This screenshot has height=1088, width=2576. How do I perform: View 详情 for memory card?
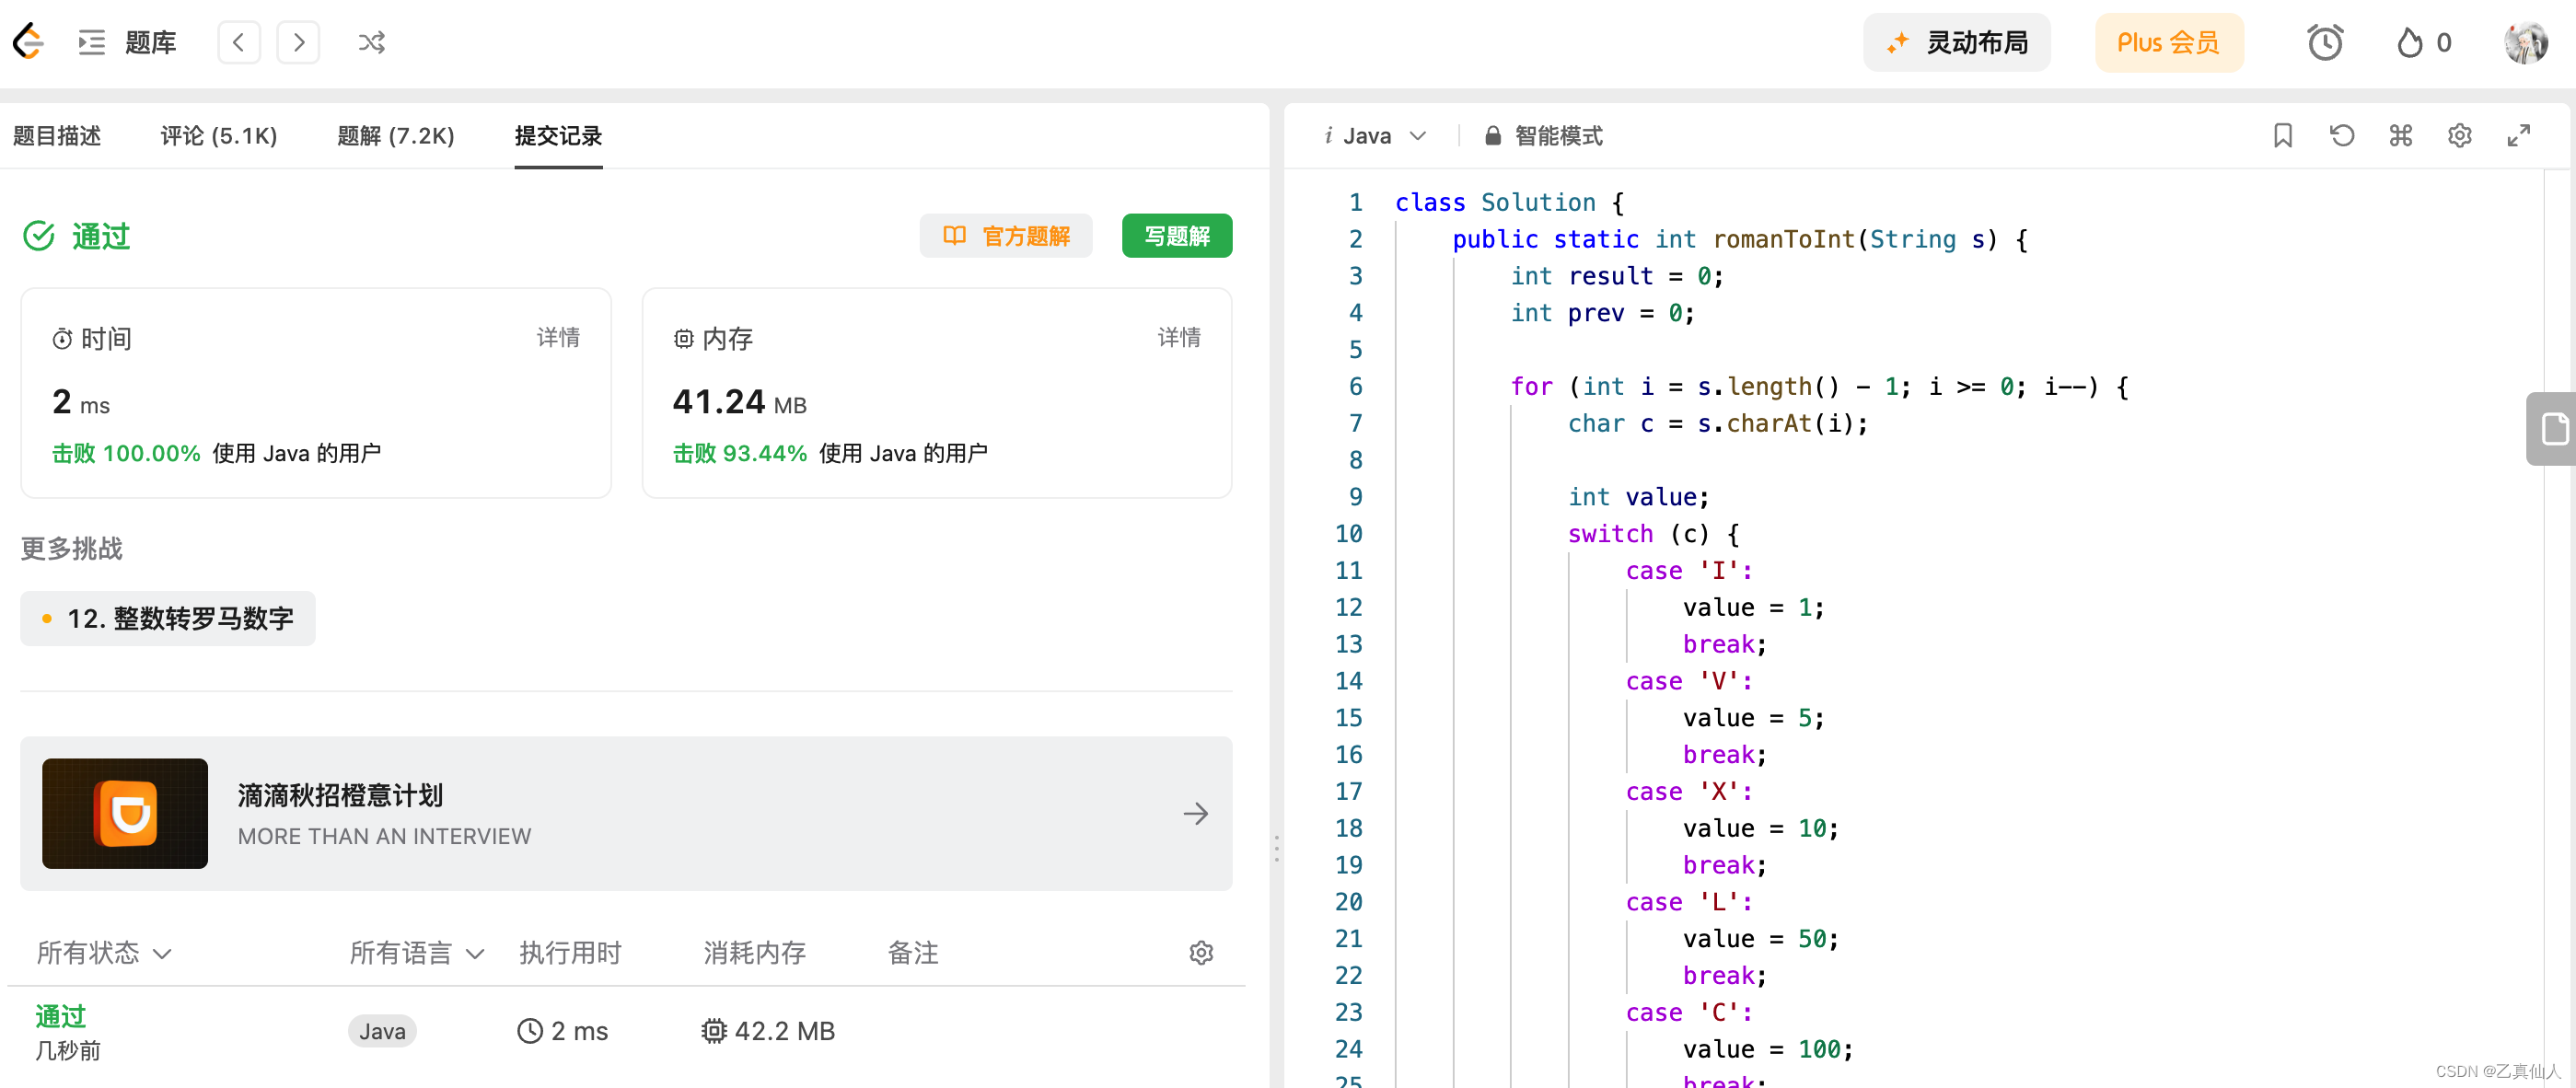[1179, 337]
